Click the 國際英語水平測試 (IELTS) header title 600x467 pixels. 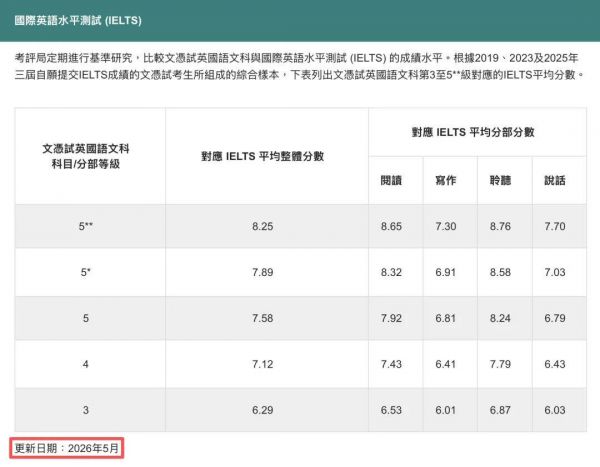78,20
